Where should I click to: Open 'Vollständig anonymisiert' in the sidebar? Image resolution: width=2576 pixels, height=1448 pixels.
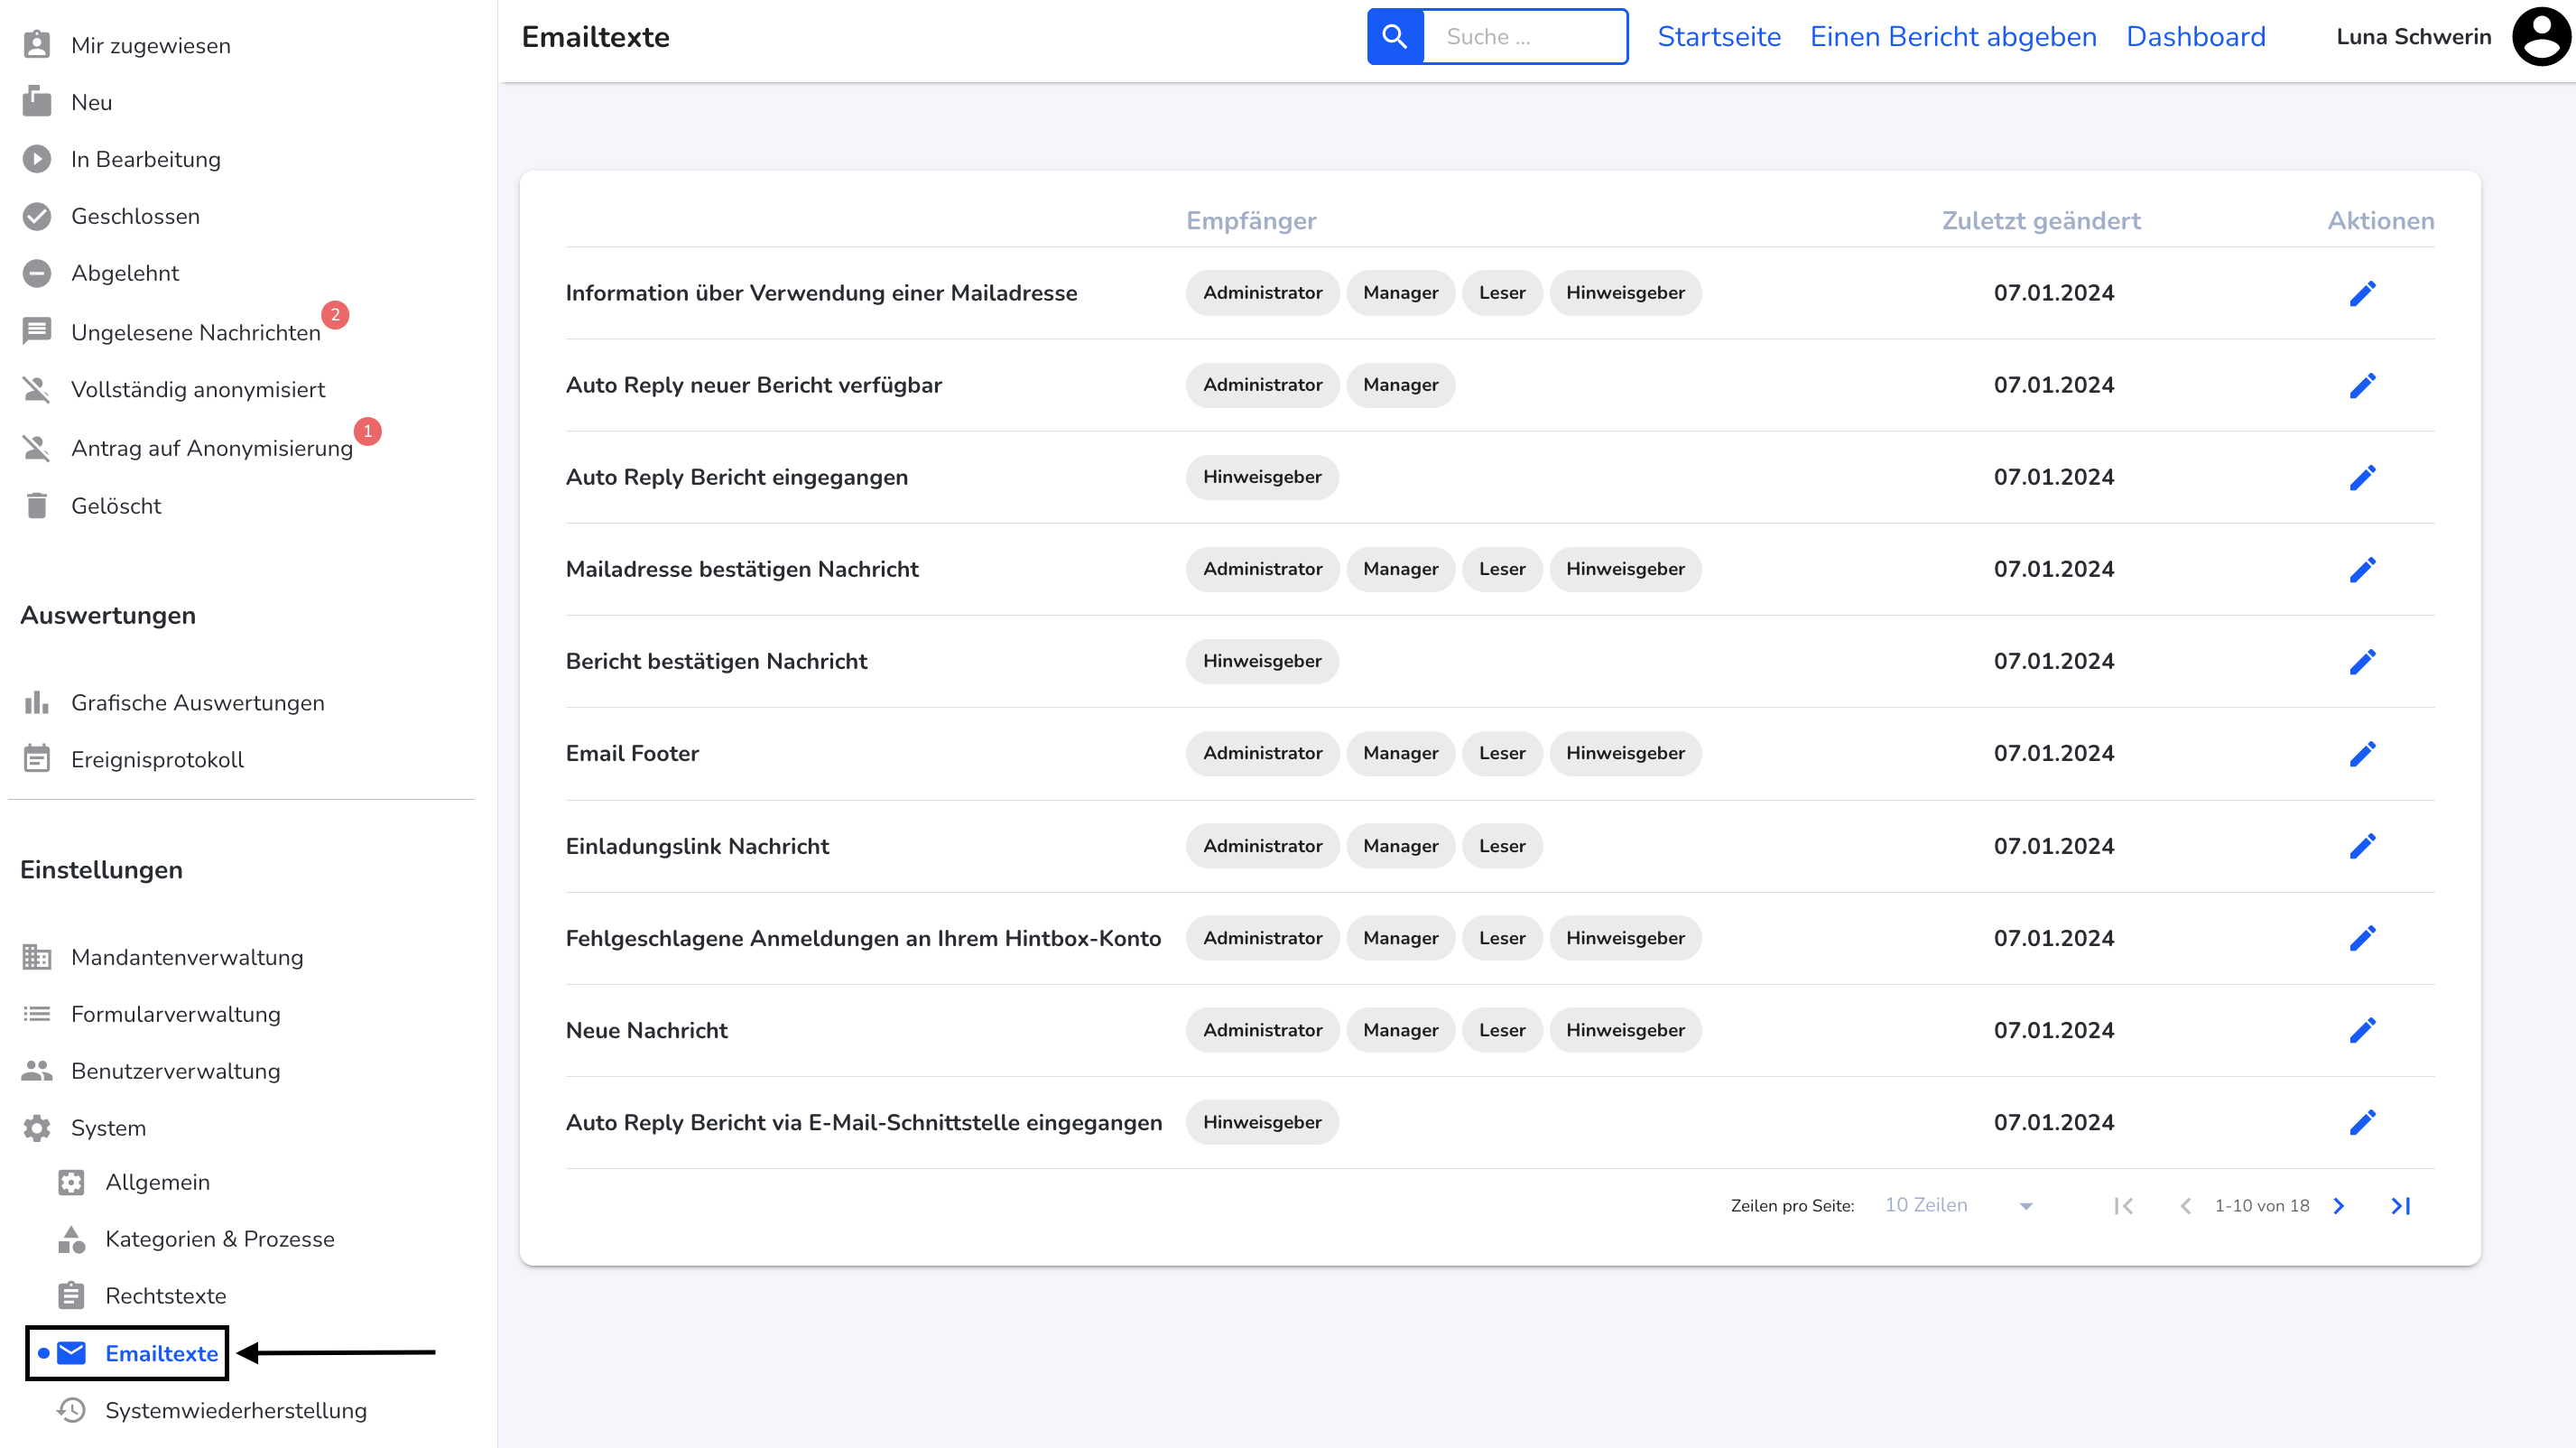pyautogui.click(x=198, y=389)
